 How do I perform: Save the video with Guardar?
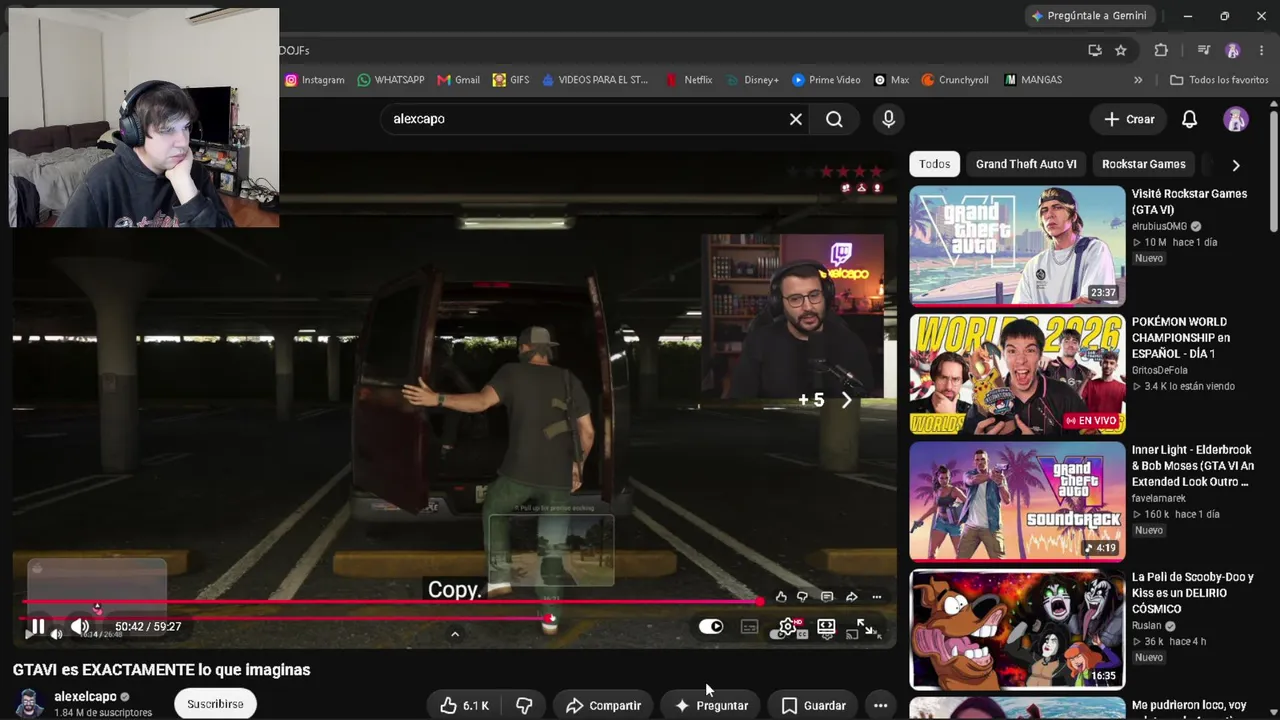point(813,705)
